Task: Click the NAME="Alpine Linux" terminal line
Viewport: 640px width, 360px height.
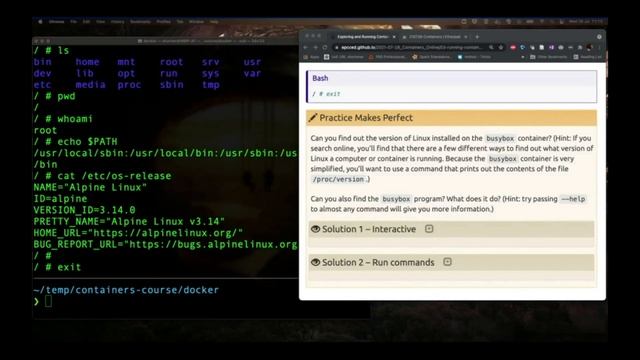Action: pos(90,187)
